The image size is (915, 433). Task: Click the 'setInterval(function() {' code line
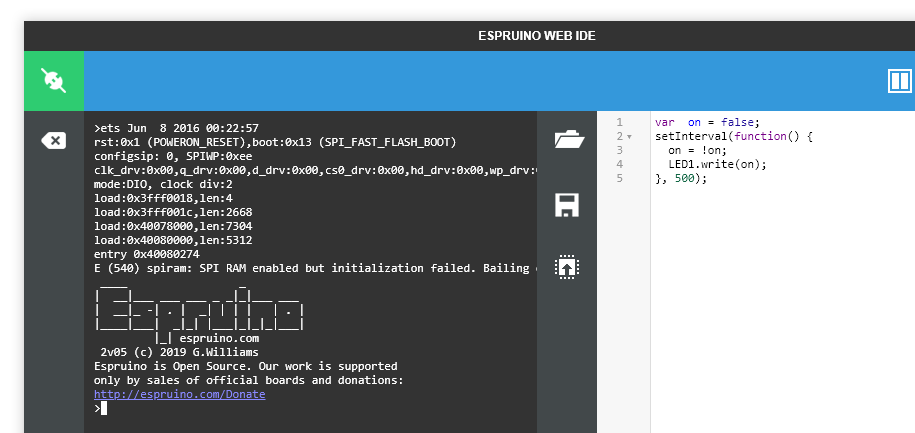click(734, 136)
